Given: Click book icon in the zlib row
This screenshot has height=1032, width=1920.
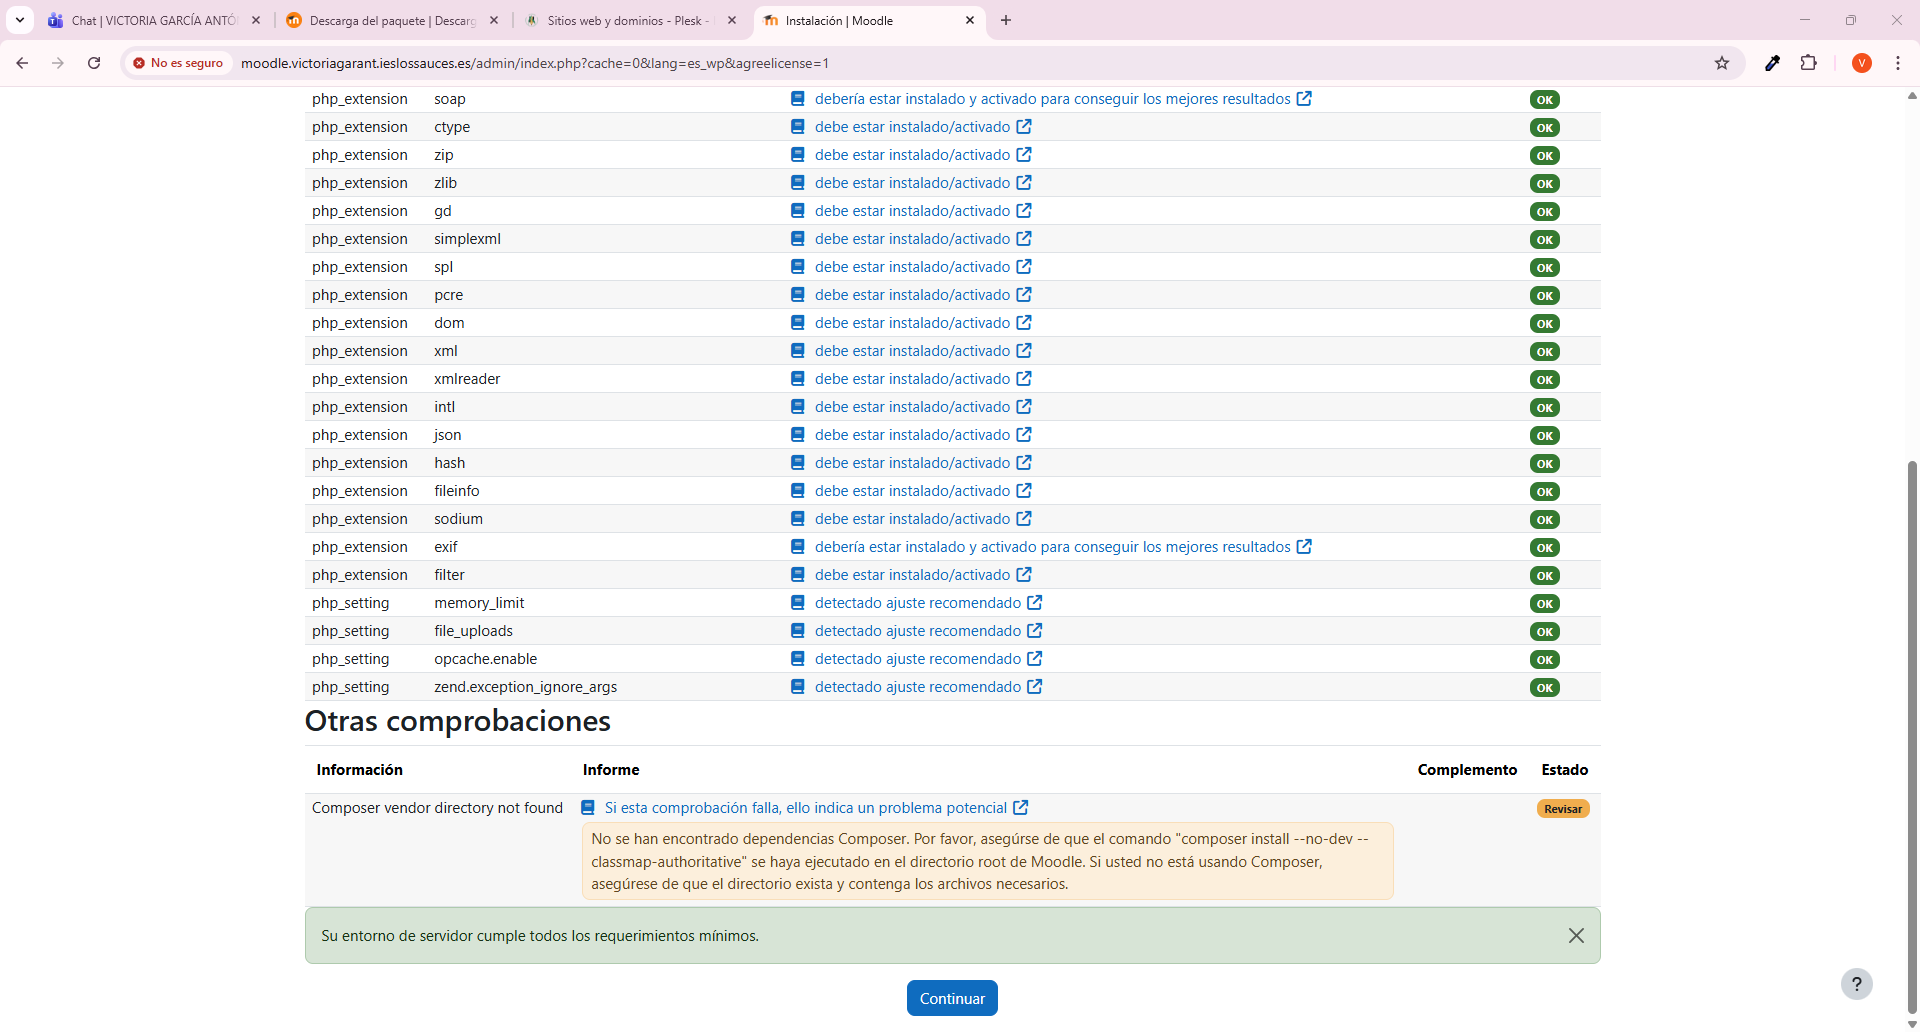Looking at the screenshot, I should coord(798,183).
